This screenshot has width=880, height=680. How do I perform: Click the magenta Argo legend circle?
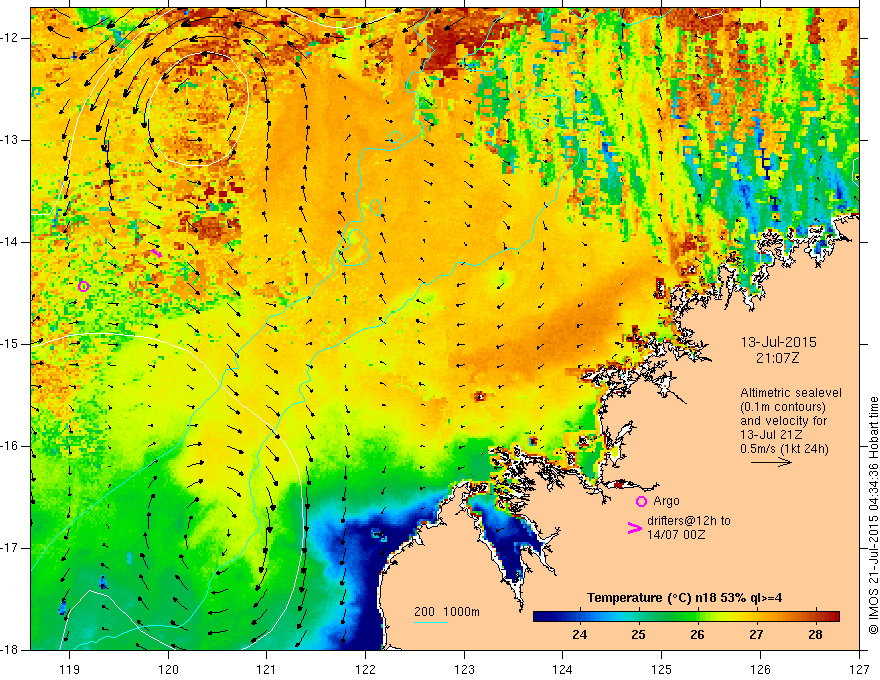[x=641, y=502]
